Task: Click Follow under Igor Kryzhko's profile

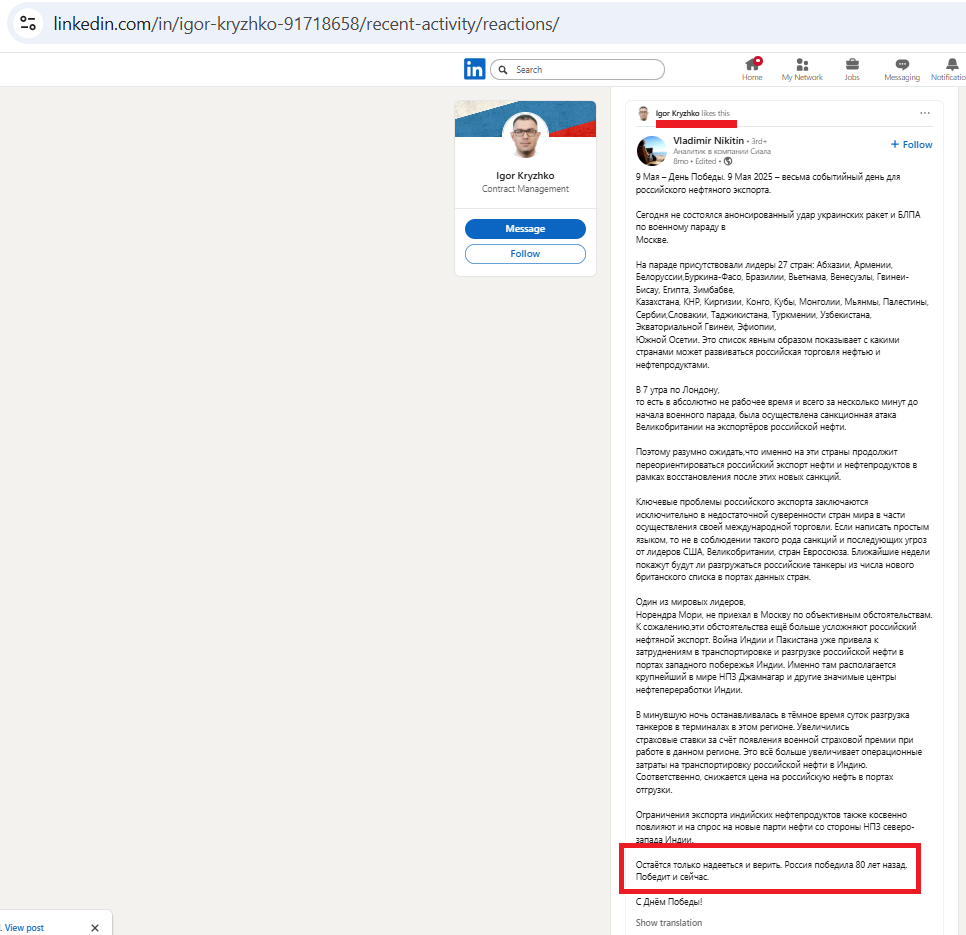Action: [524, 253]
